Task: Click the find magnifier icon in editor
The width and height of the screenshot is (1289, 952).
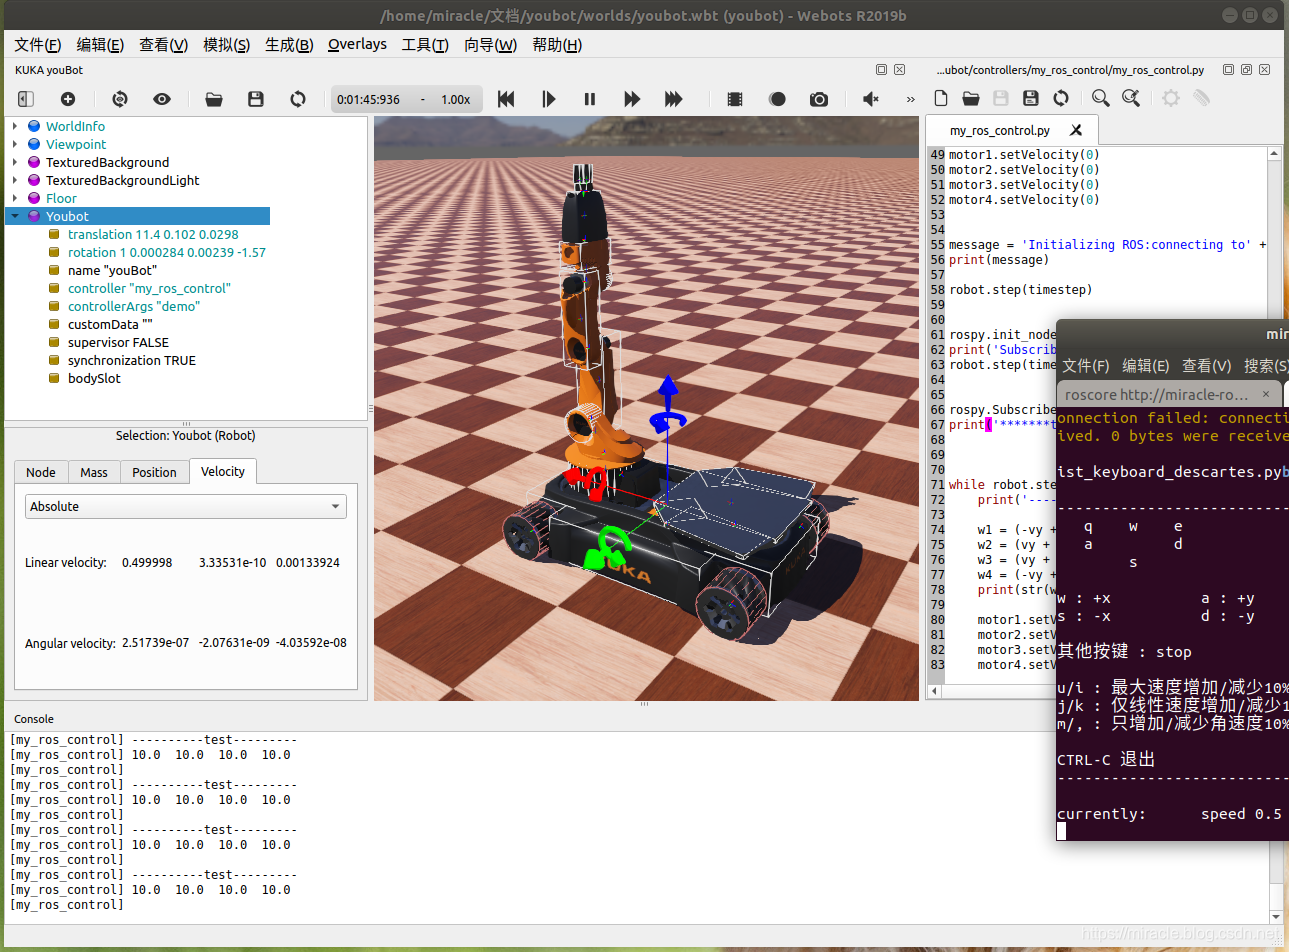Action: [1101, 98]
